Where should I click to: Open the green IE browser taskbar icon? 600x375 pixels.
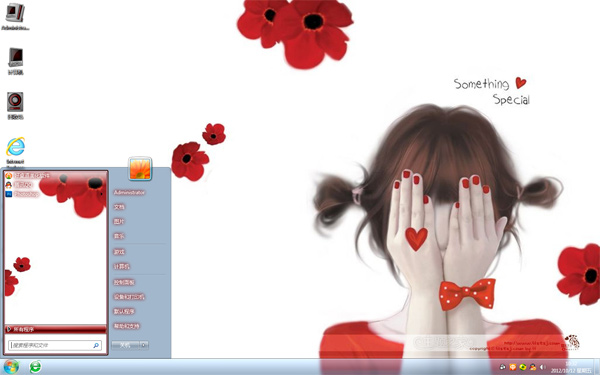click(36, 367)
